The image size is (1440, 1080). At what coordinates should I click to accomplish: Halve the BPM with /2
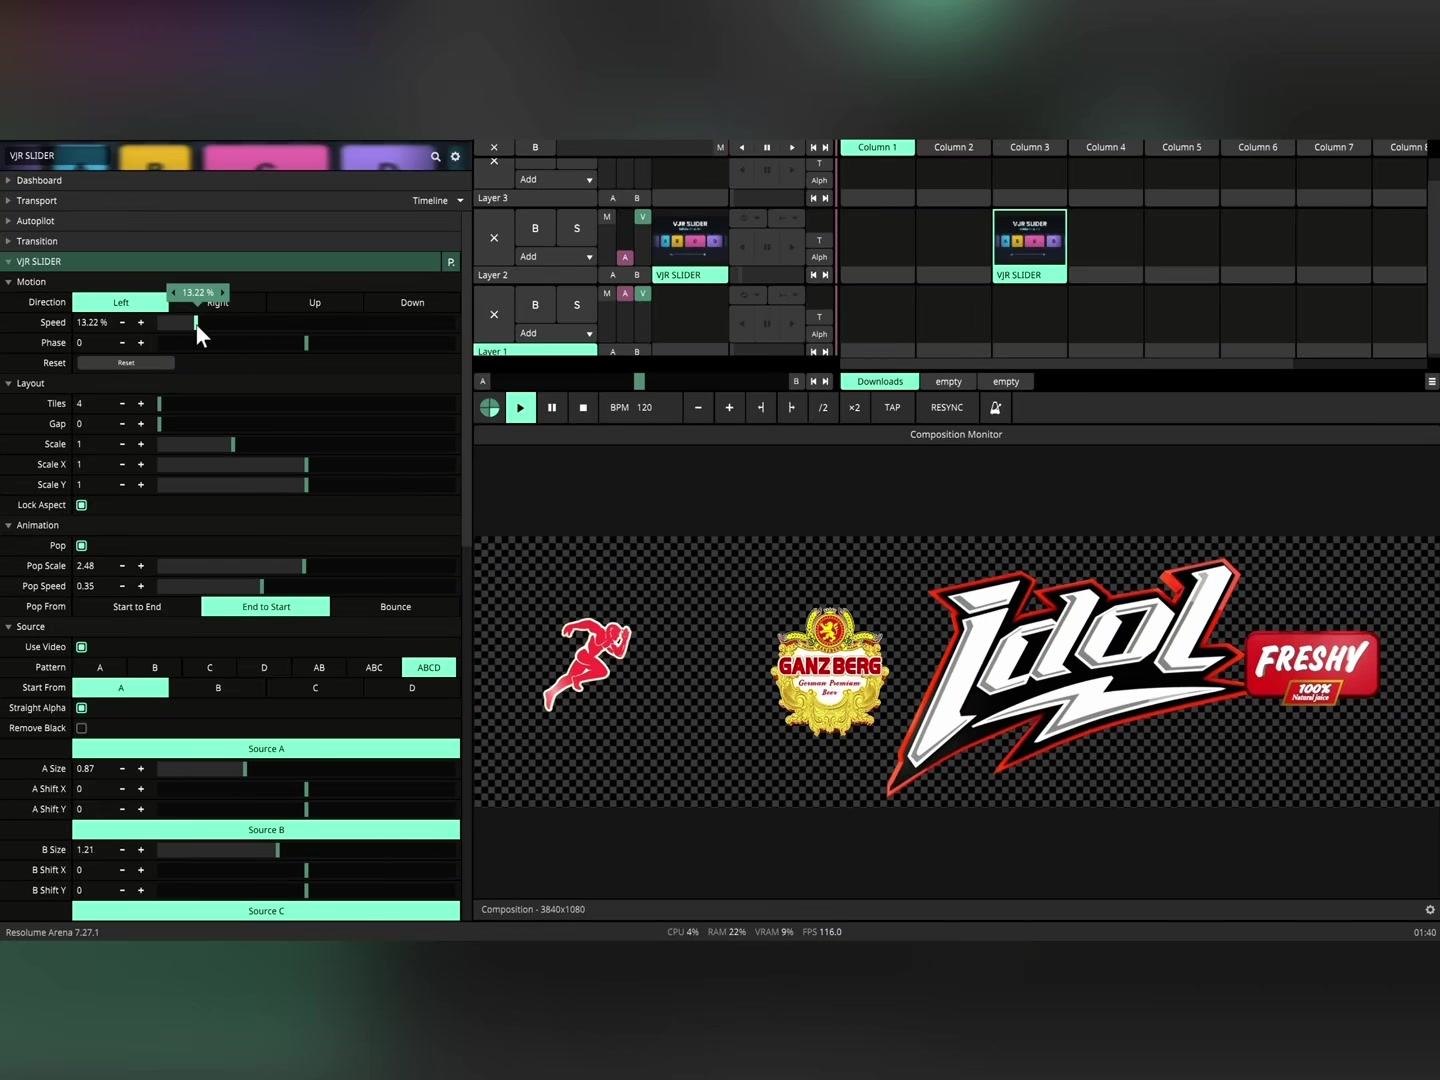tap(823, 408)
